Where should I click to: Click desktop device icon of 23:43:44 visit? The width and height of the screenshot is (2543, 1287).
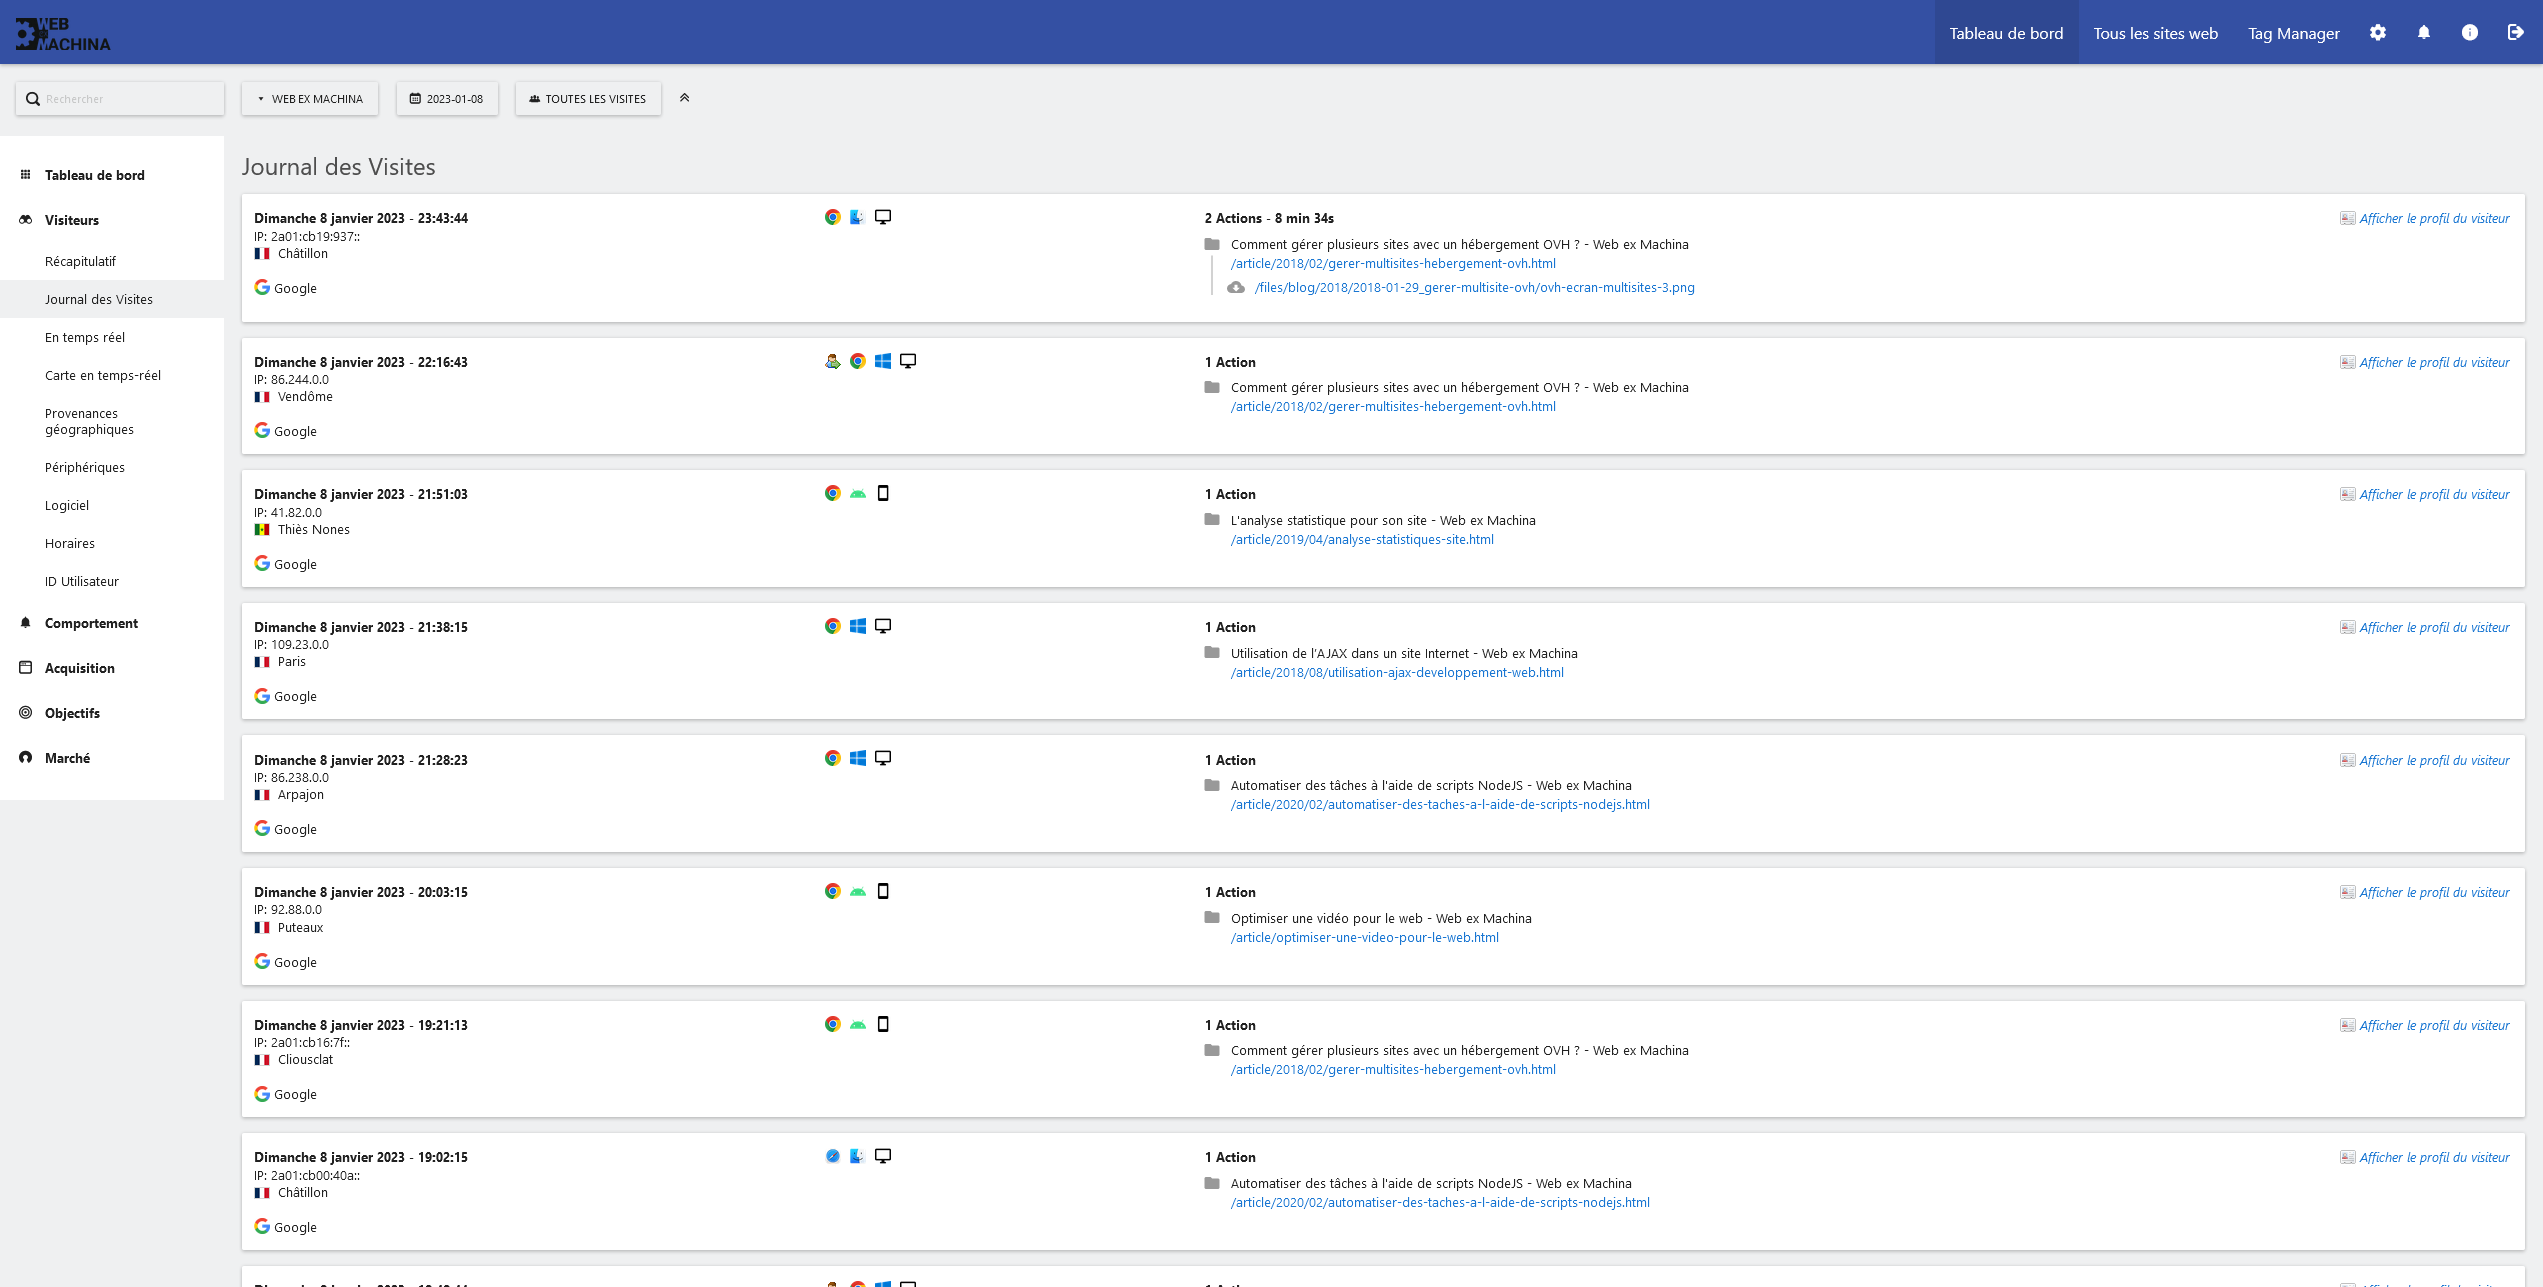[883, 217]
